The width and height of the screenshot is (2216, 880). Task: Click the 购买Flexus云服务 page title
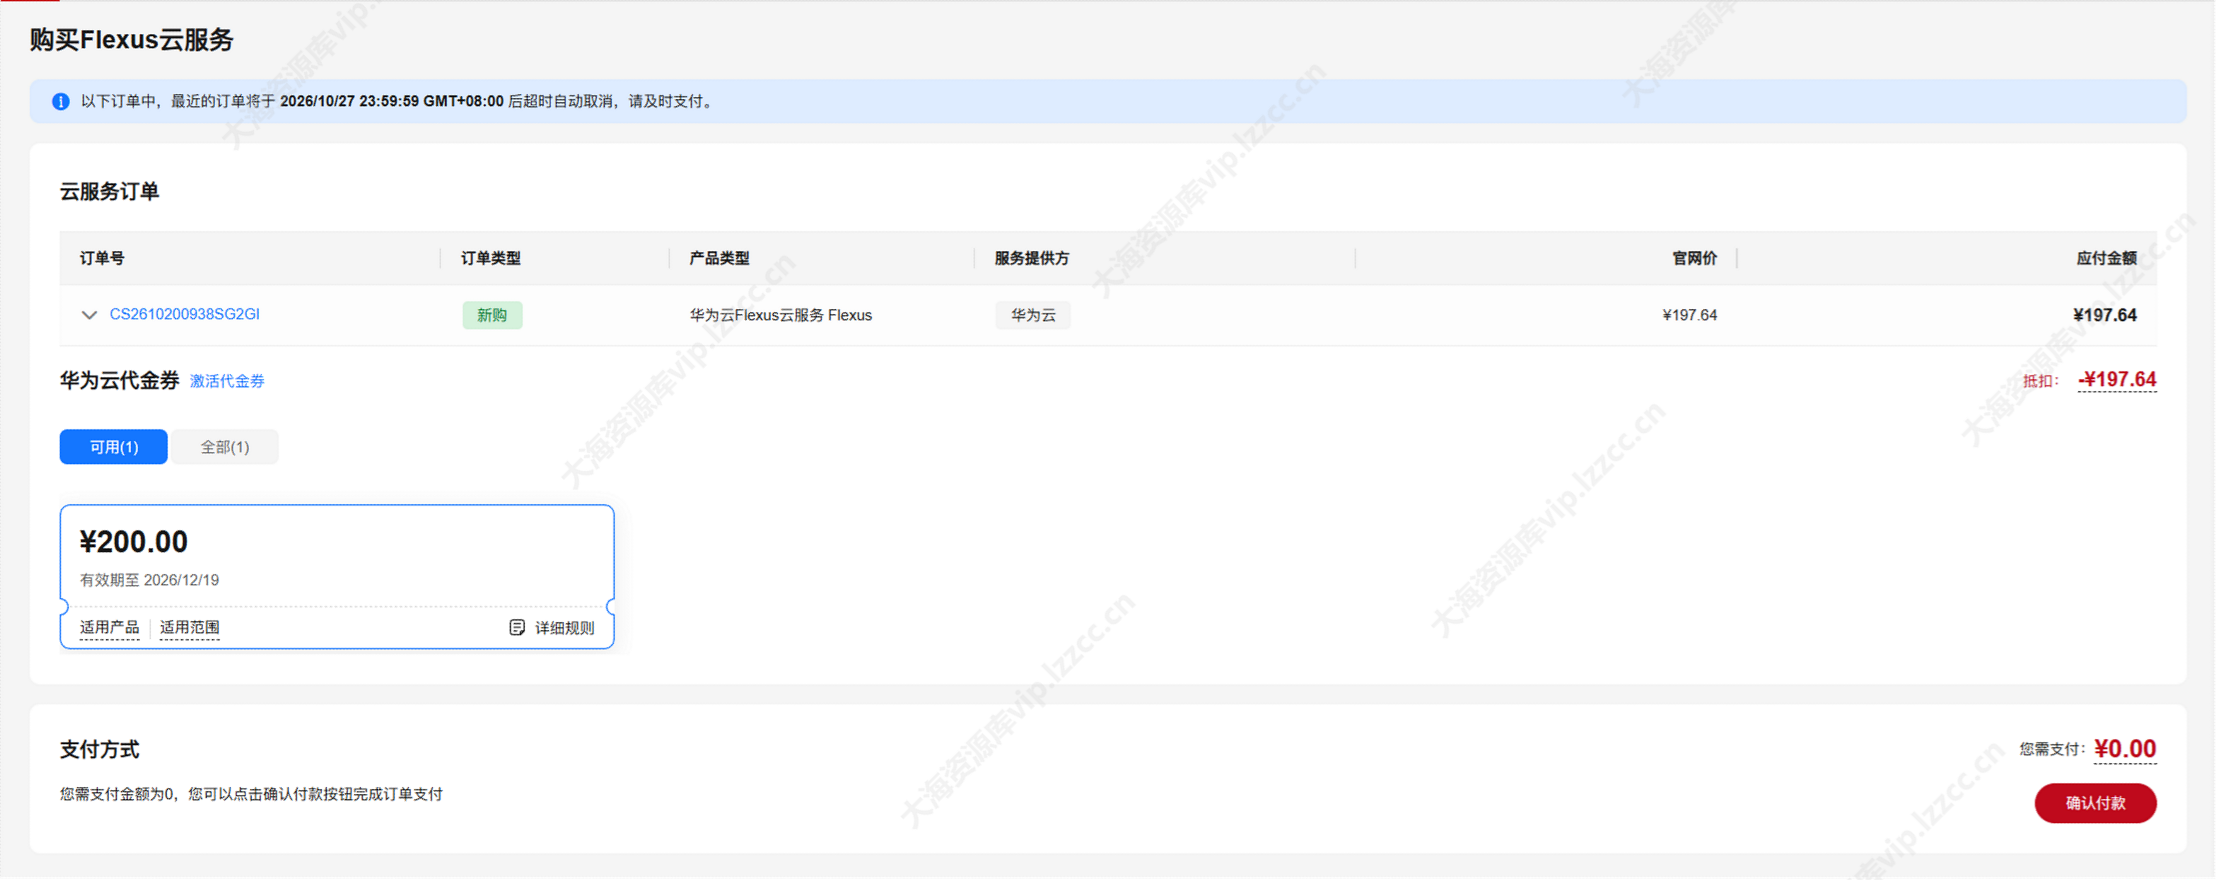click(131, 40)
